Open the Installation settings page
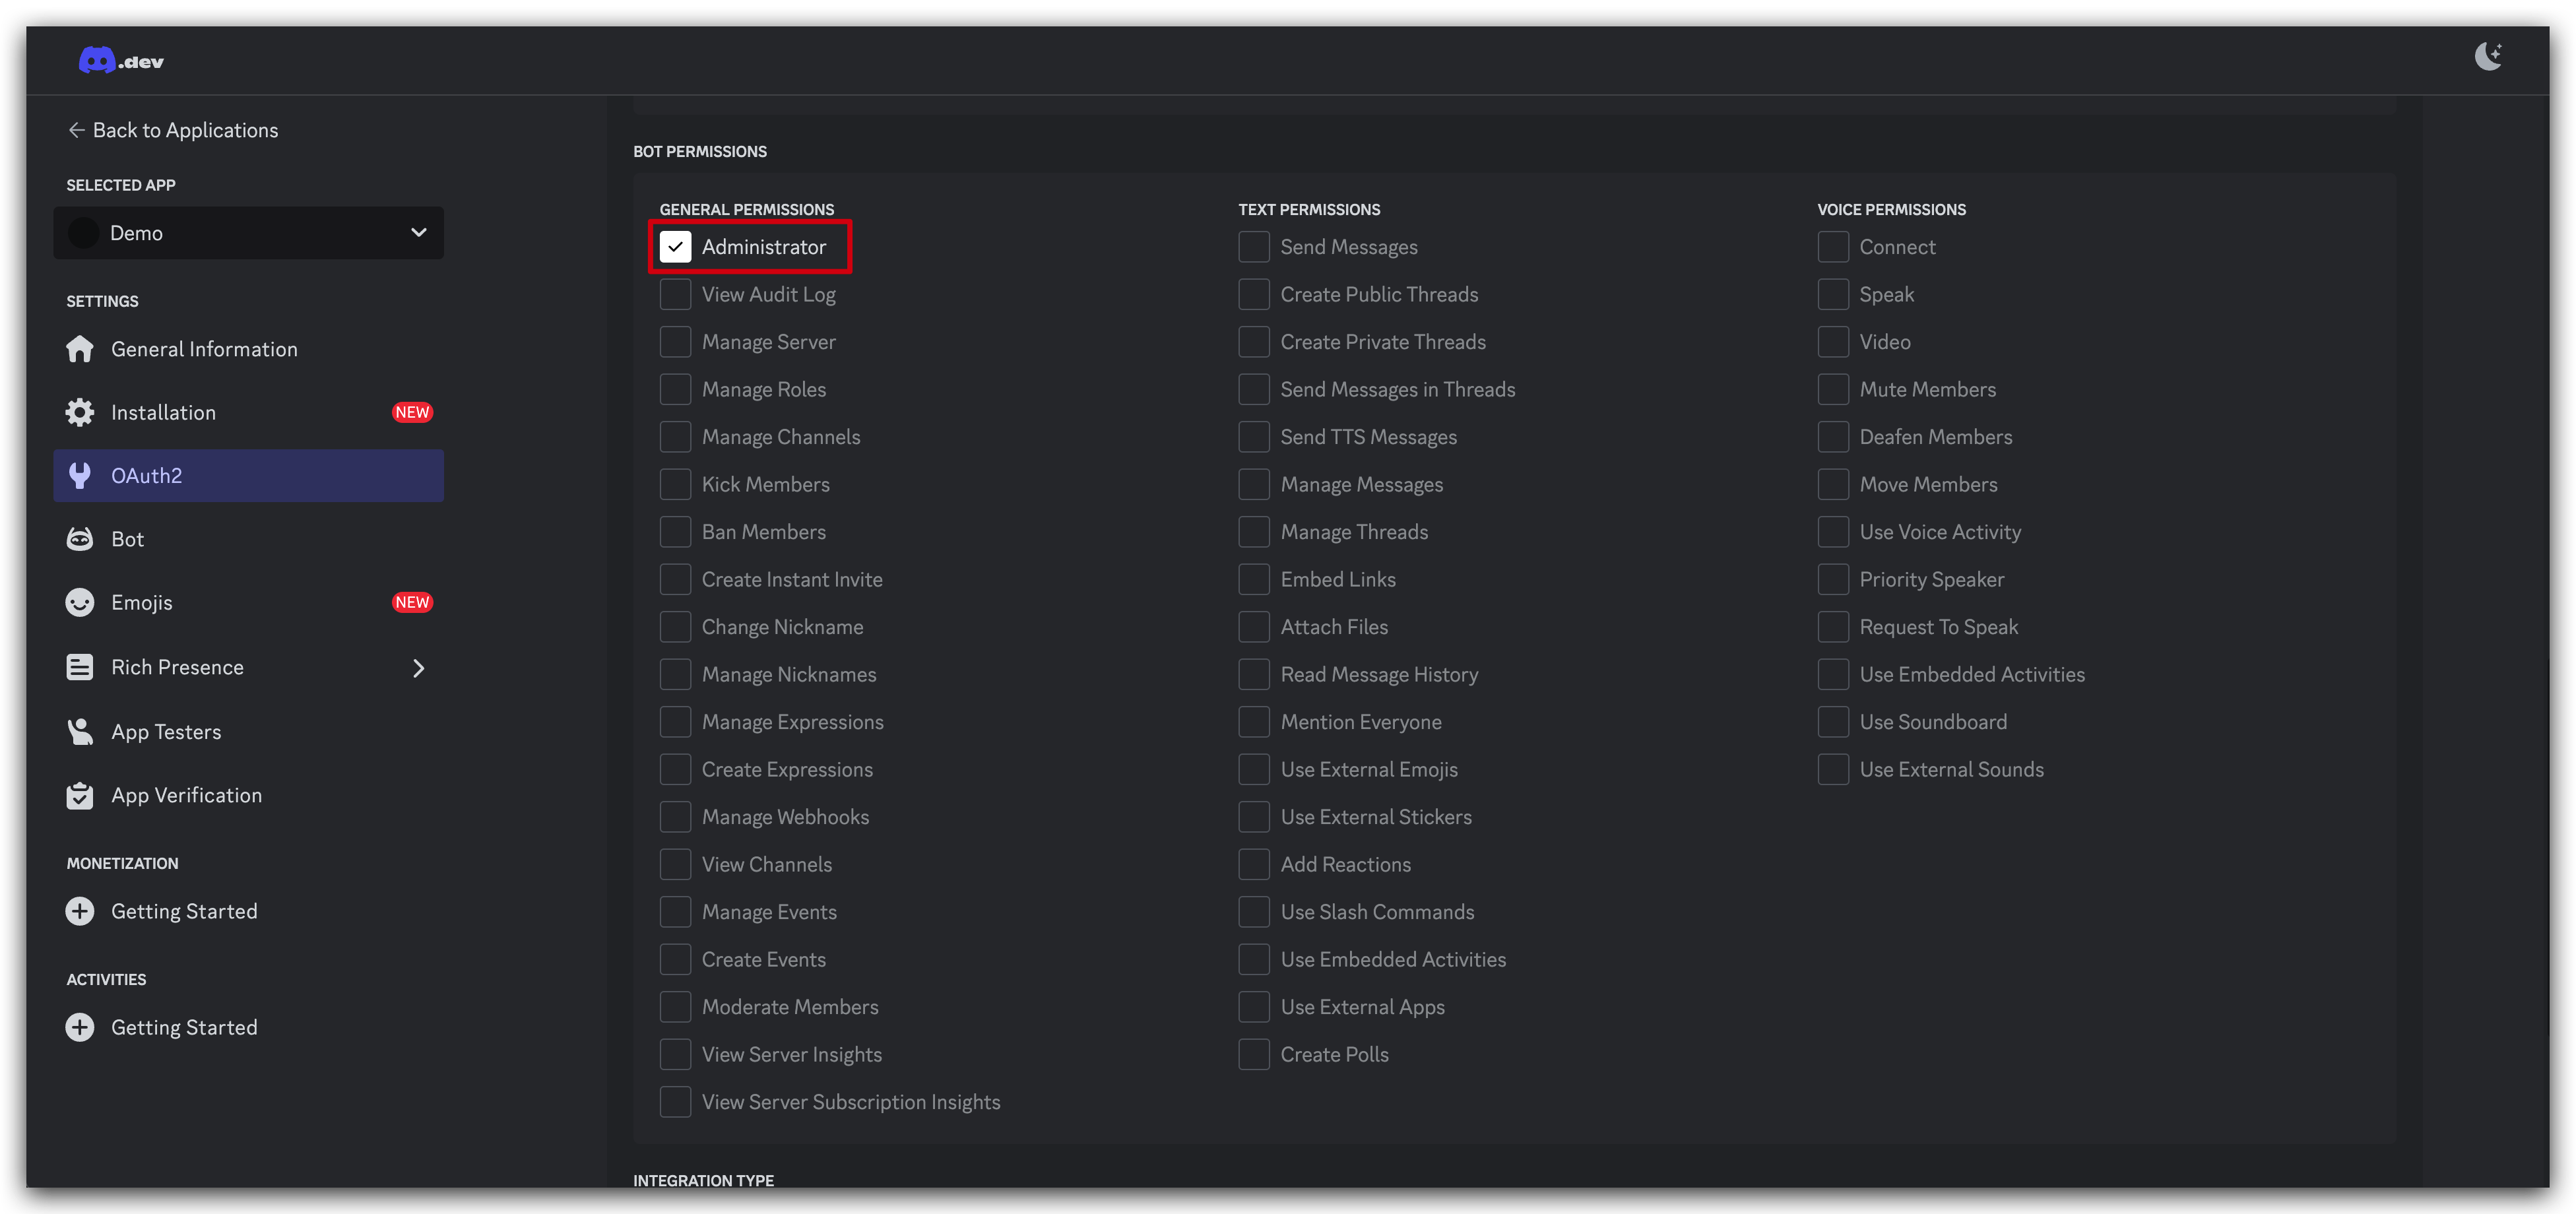This screenshot has height=1214, width=2576. pos(248,412)
